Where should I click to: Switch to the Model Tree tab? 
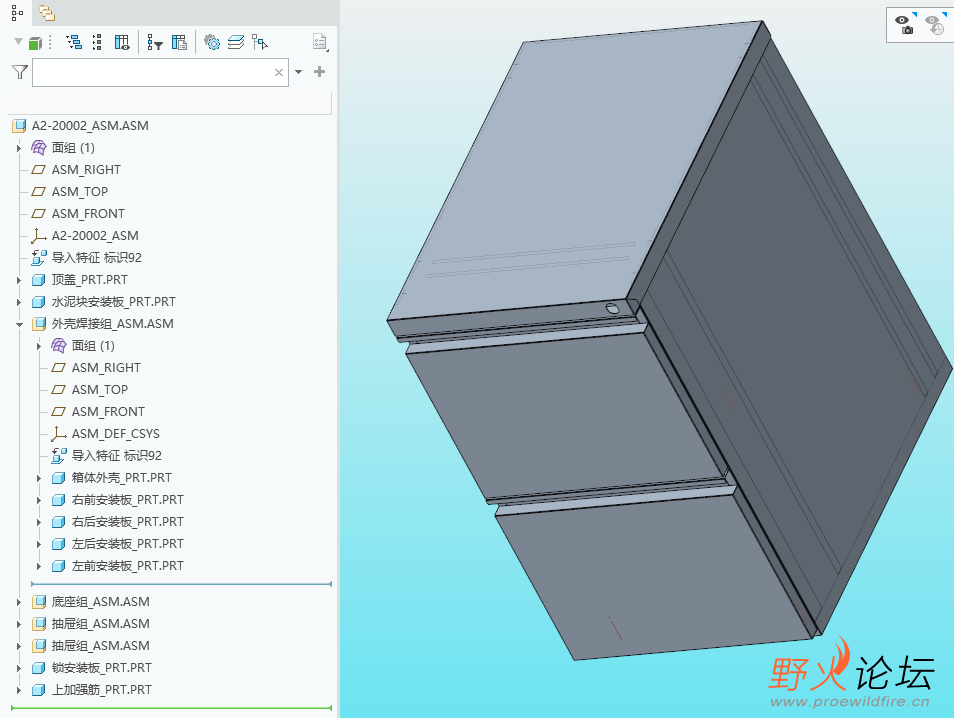(17, 12)
